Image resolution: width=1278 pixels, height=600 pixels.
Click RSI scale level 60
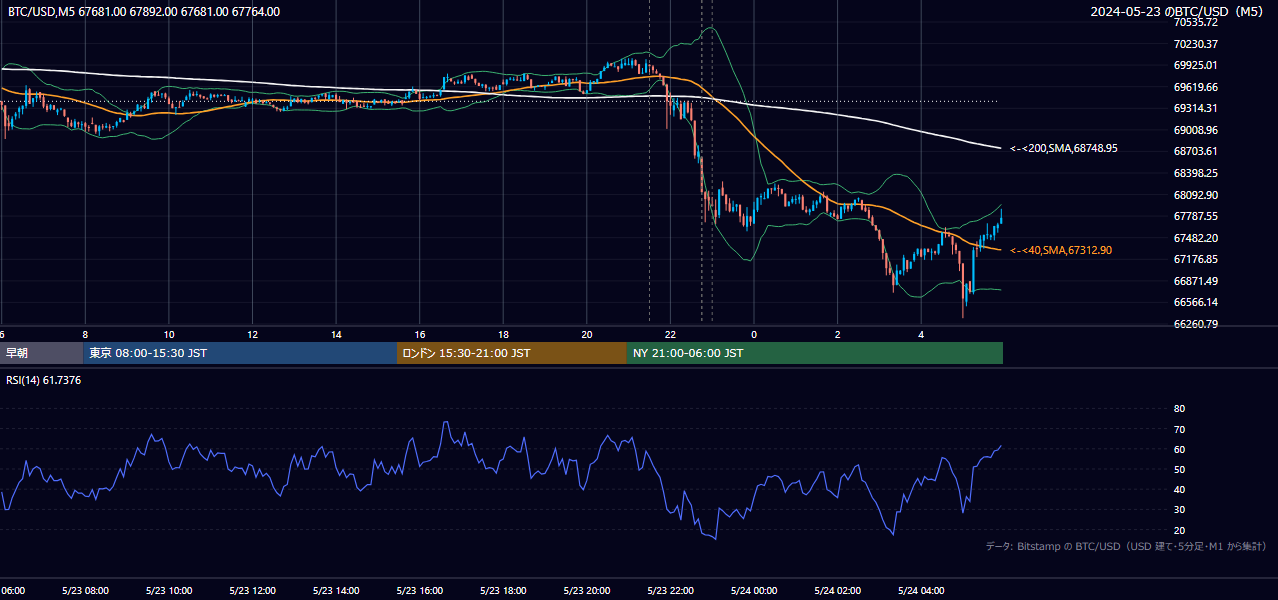coord(1179,449)
